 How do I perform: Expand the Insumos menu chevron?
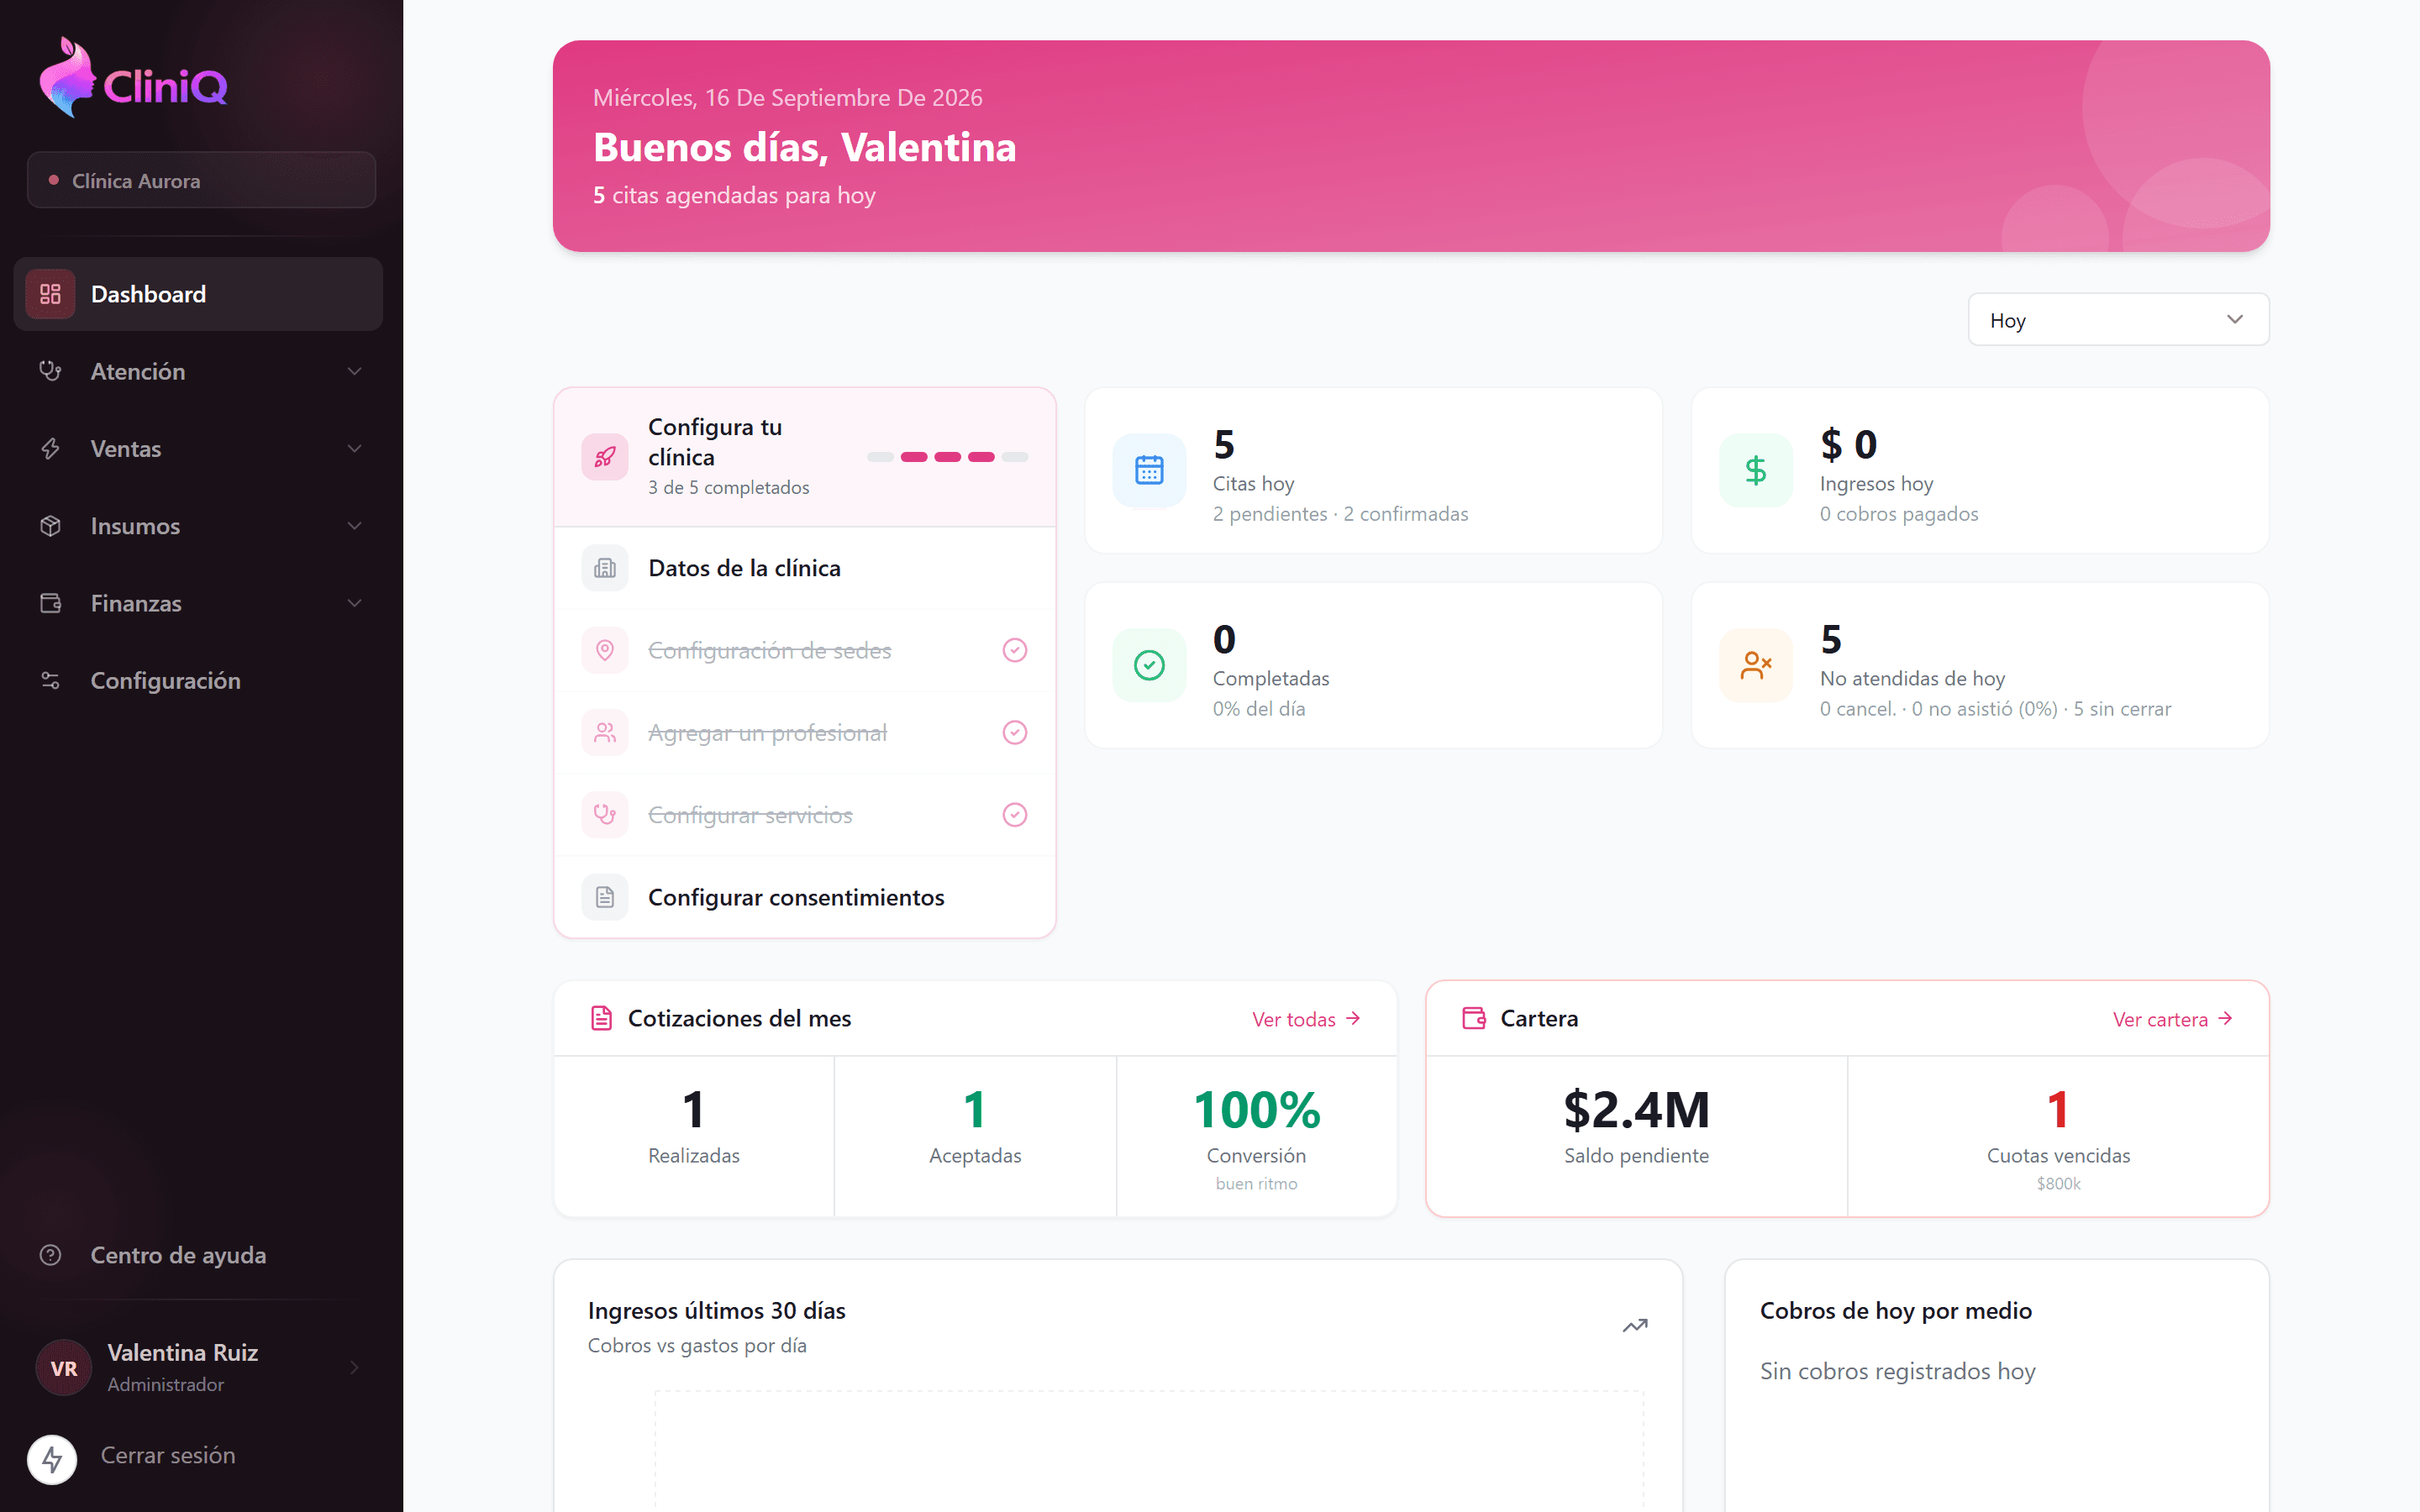354,526
